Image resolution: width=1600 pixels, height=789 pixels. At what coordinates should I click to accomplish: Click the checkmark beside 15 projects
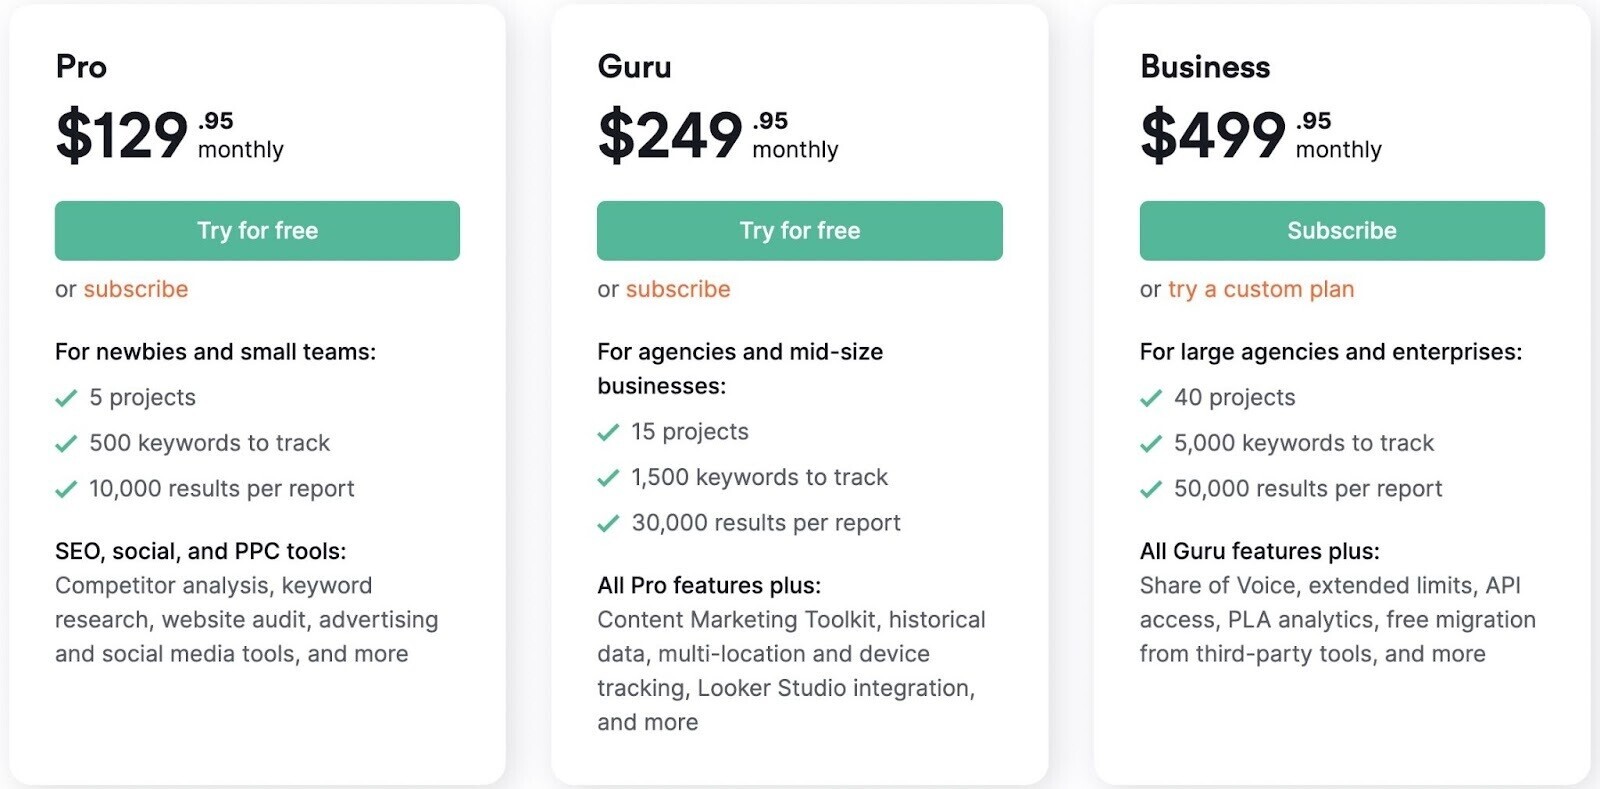pyautogui.click(x=608, y=432)
